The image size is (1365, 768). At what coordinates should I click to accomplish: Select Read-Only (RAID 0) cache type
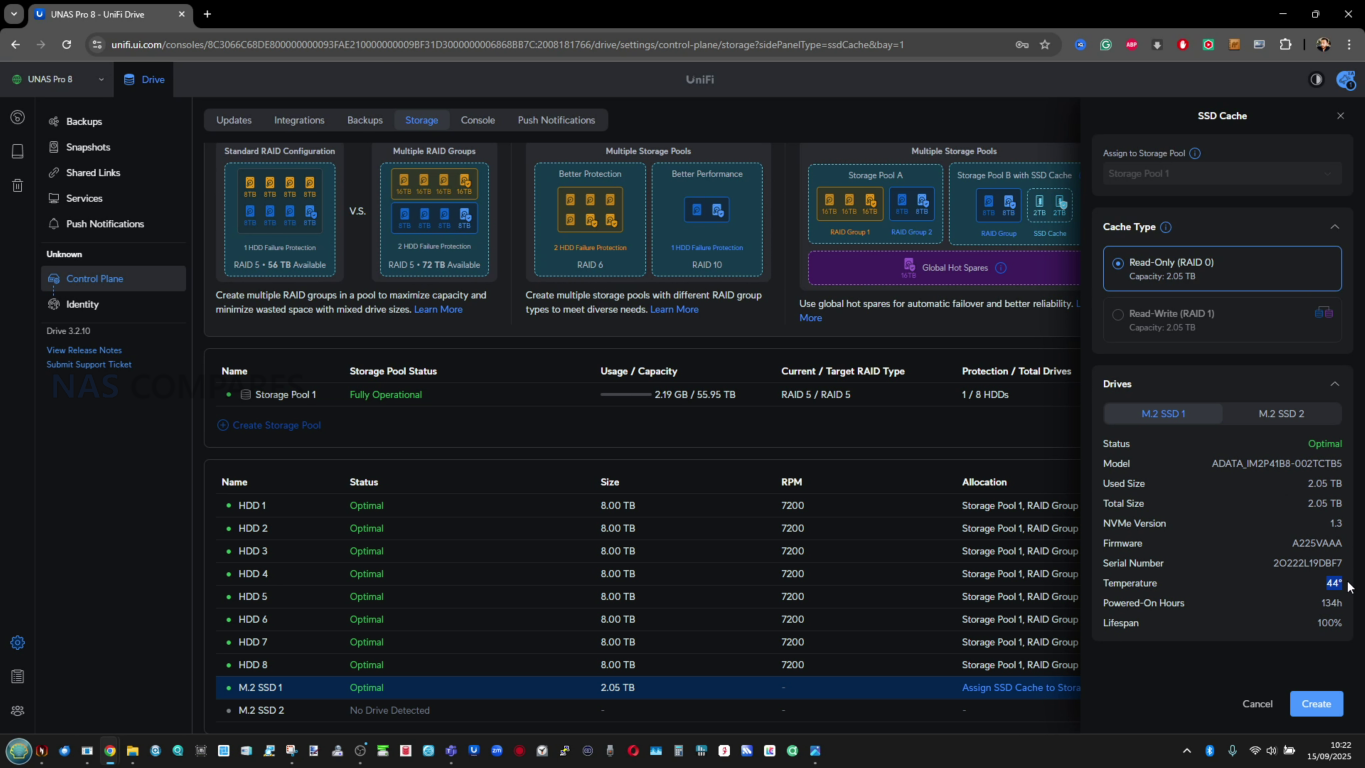click(1222, 269)
